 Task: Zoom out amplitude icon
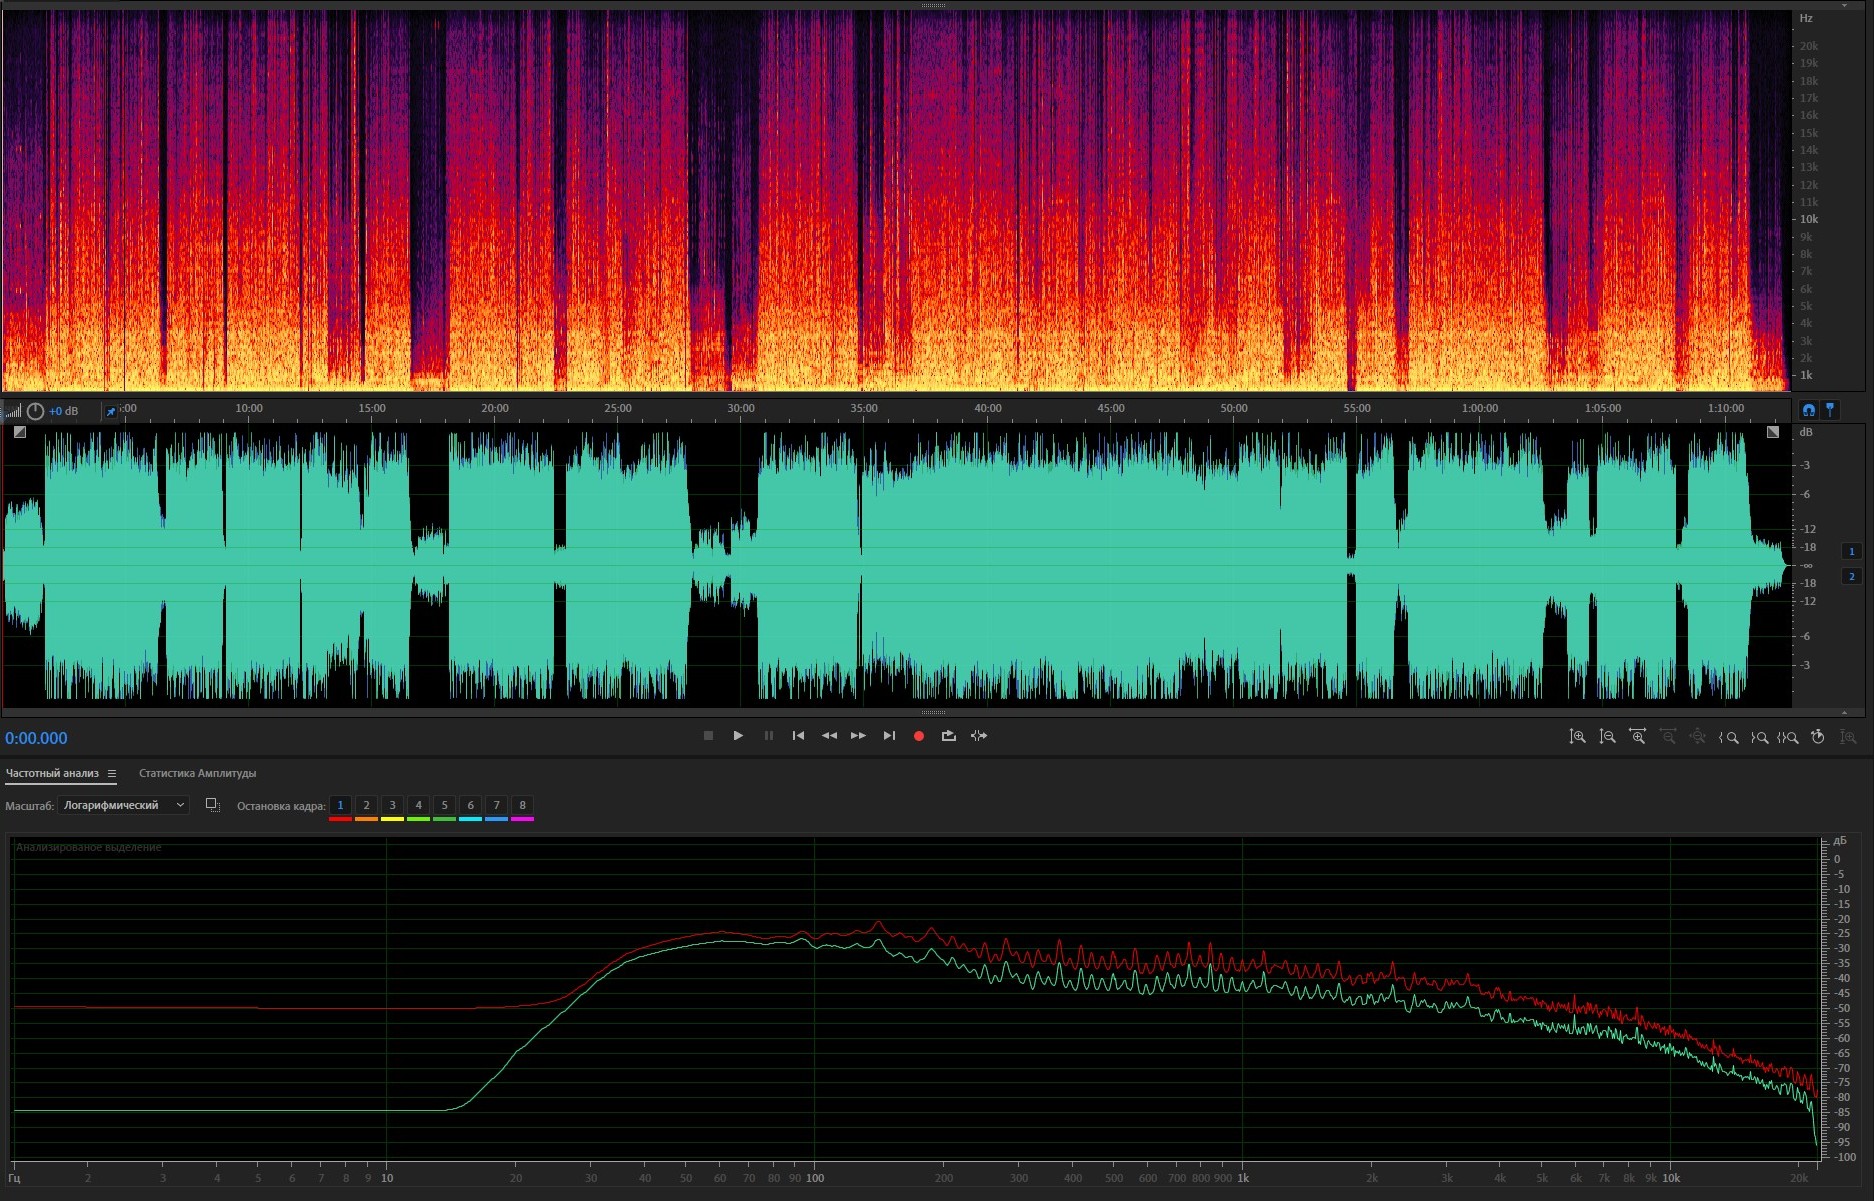pos(1607,737)
